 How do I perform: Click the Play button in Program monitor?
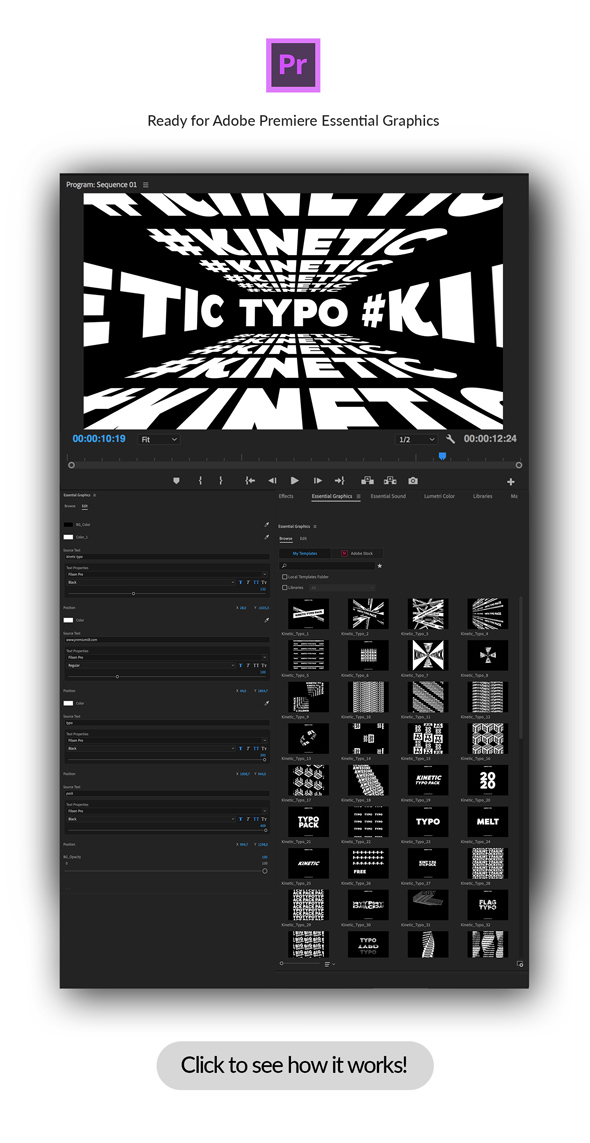pos(295,480)
